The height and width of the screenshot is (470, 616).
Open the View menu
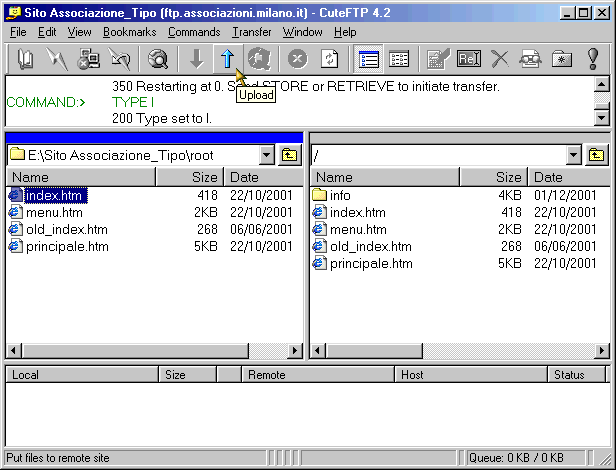point(79,32)
